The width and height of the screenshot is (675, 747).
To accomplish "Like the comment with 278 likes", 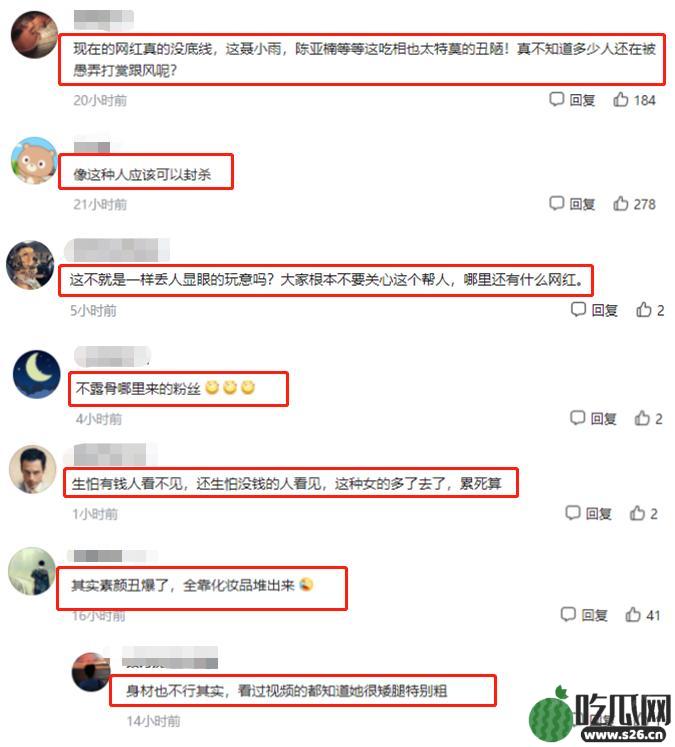I will tap(620, 203).
